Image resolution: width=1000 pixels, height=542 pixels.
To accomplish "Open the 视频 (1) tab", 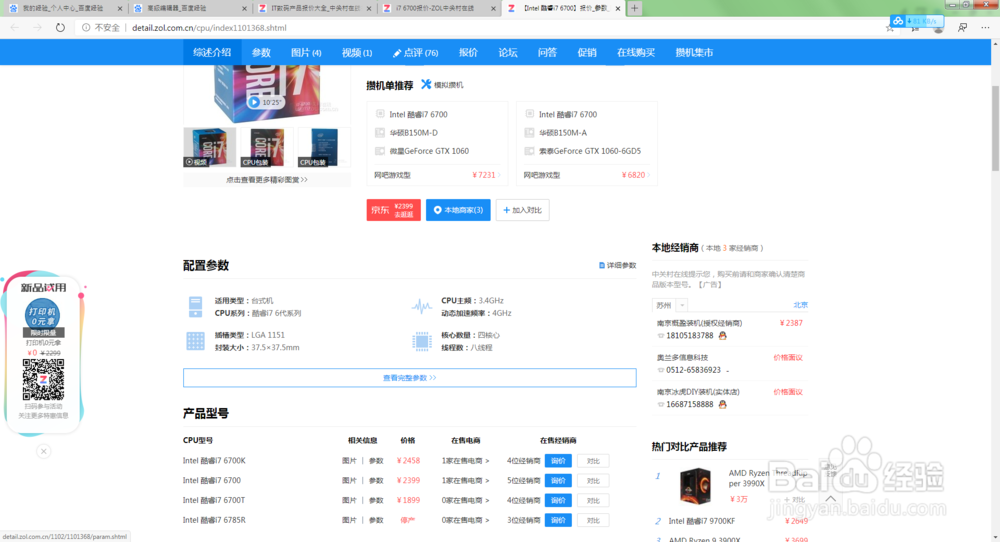I will pos(357,52).
